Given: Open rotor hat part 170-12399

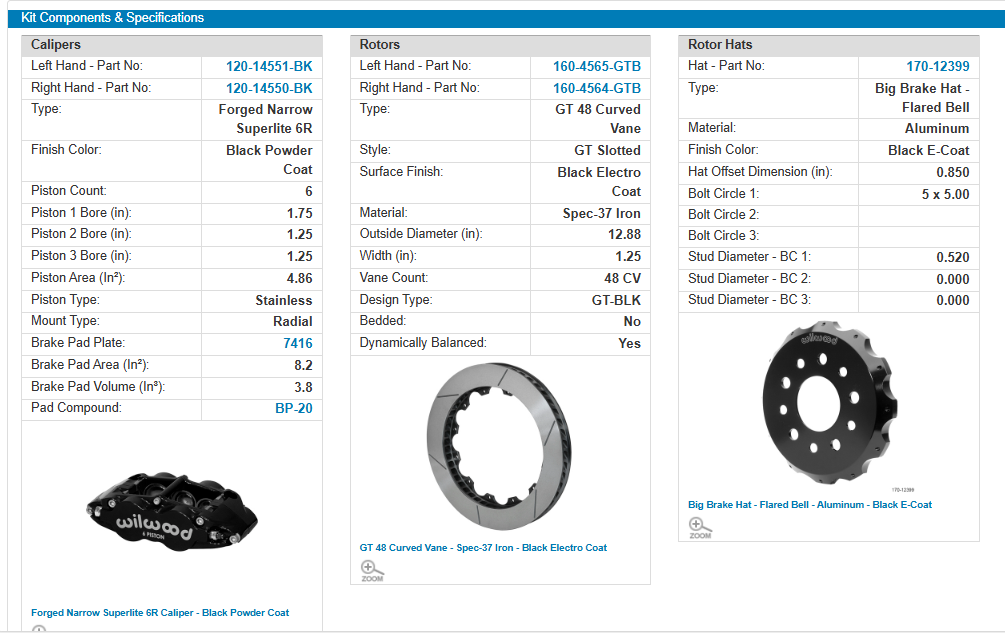Looking at the screenshot, I should [x=937, y=66].
